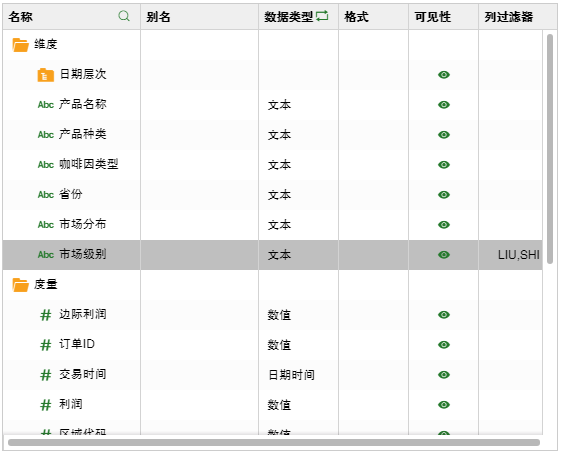Click the # icon of 边际利润

[46, 315]
